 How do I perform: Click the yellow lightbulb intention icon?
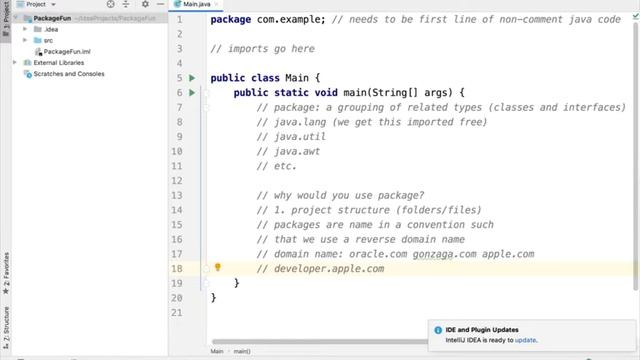click(x=218, y=267)
